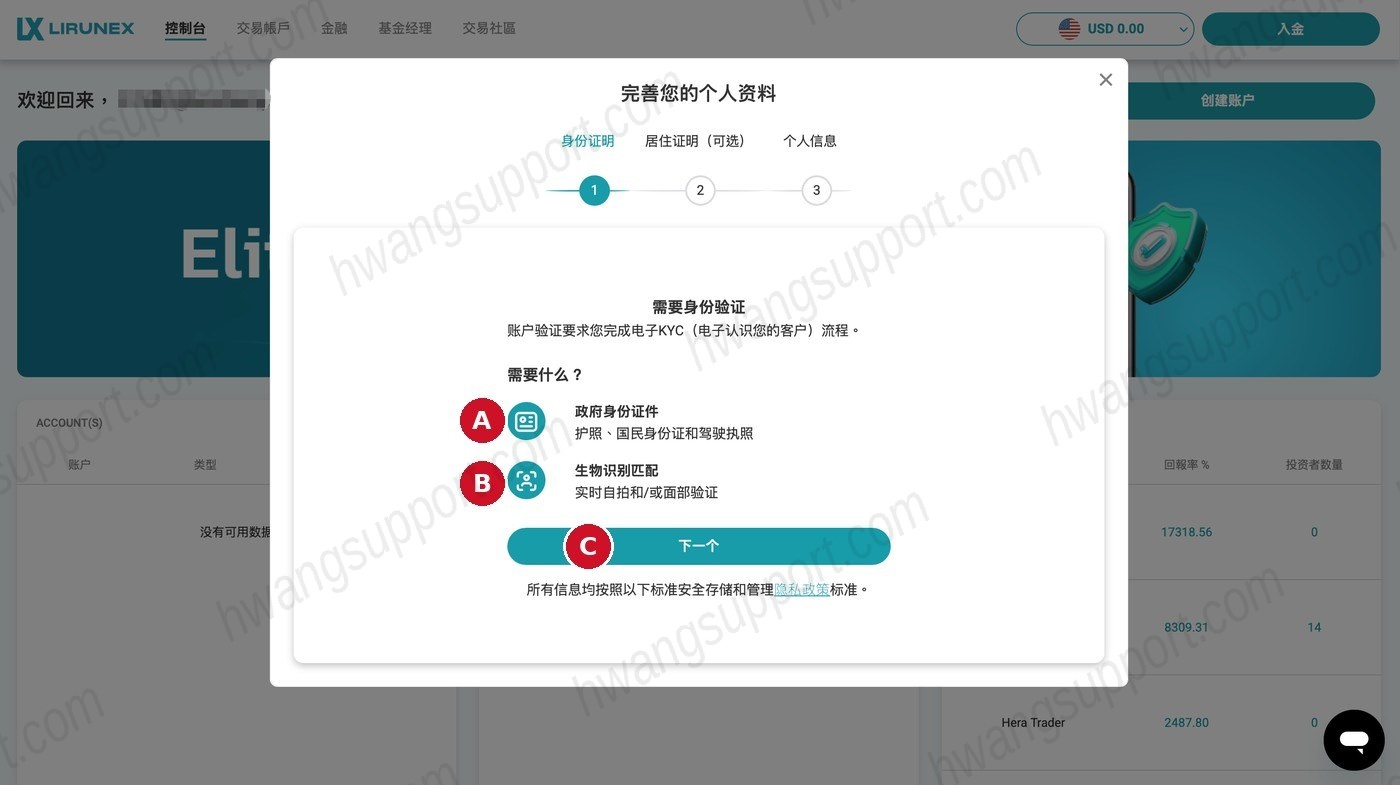1400x785 pixels.
Task: Open the 隐私政策 link
Action: pyautogui.click(x=802, y=590)
